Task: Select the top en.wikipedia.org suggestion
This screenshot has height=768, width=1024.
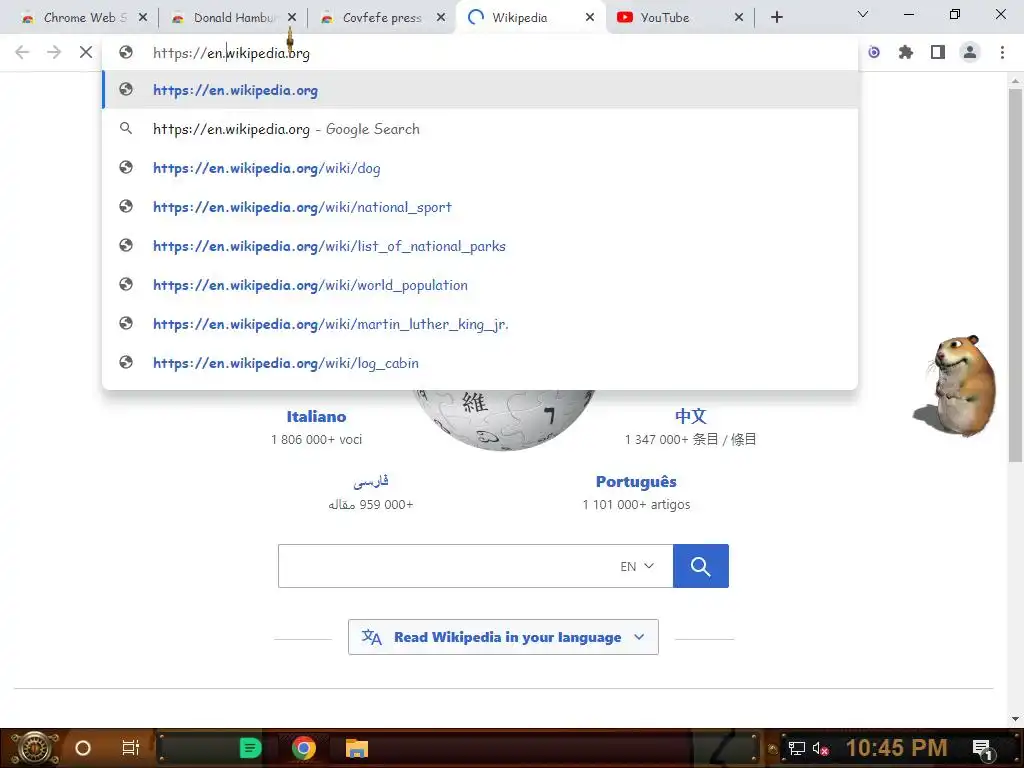Action: [480, 90]
